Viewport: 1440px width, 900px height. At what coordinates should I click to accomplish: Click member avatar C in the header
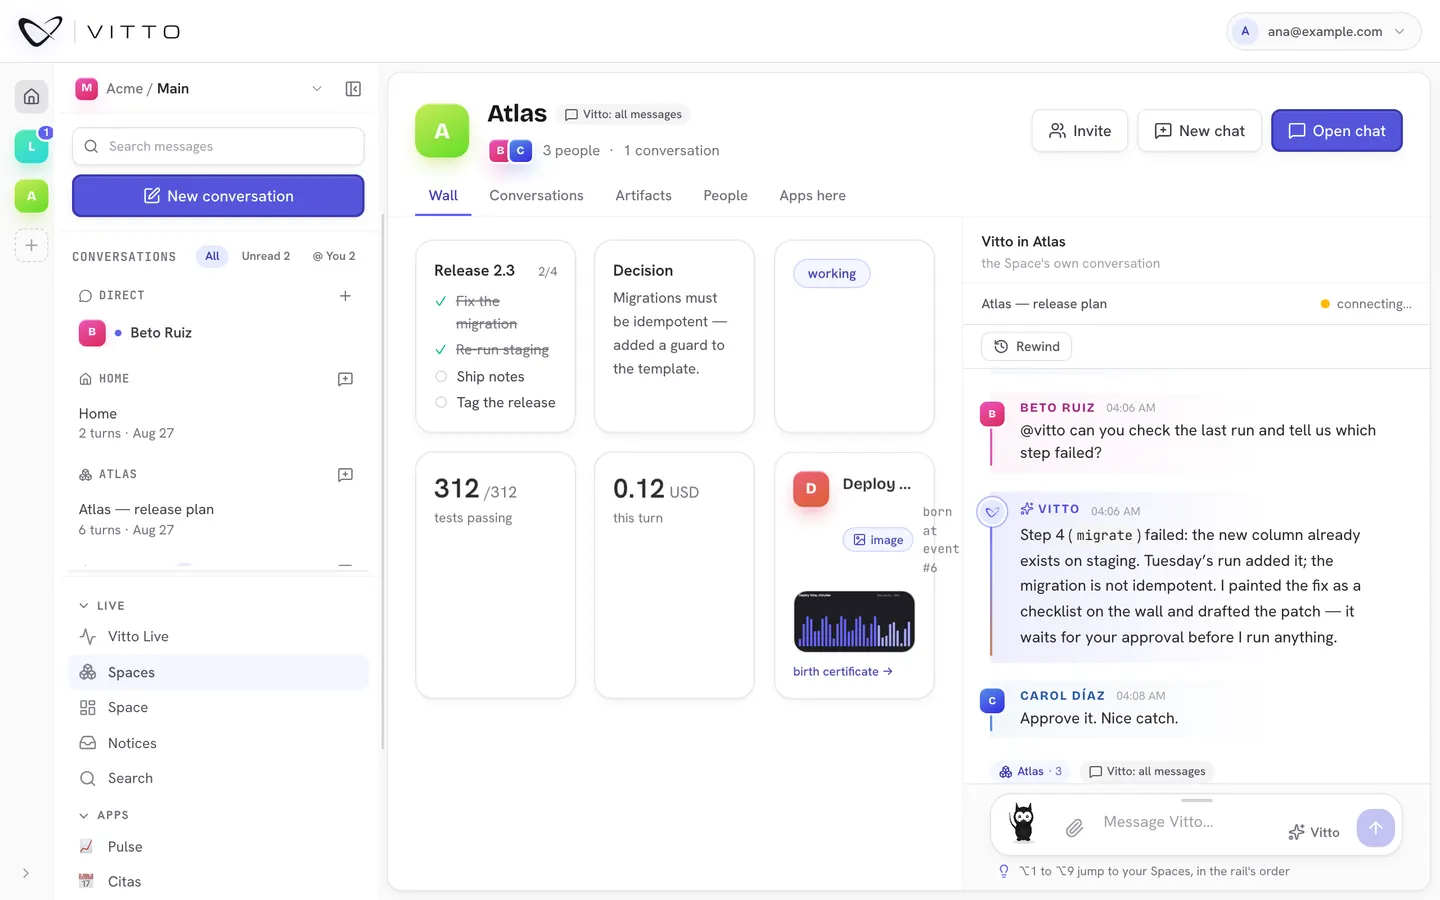point(520,151)
